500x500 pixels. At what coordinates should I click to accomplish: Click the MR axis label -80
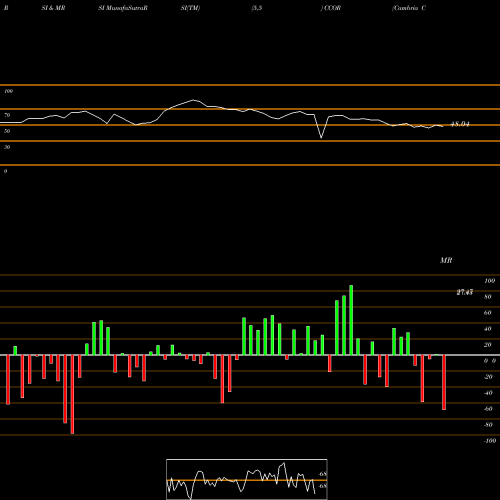click(x=488, y=425)
